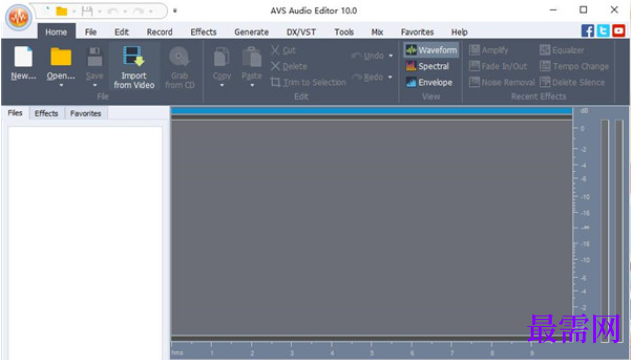Expand the Copy dropdown arrow

[222, 85]
